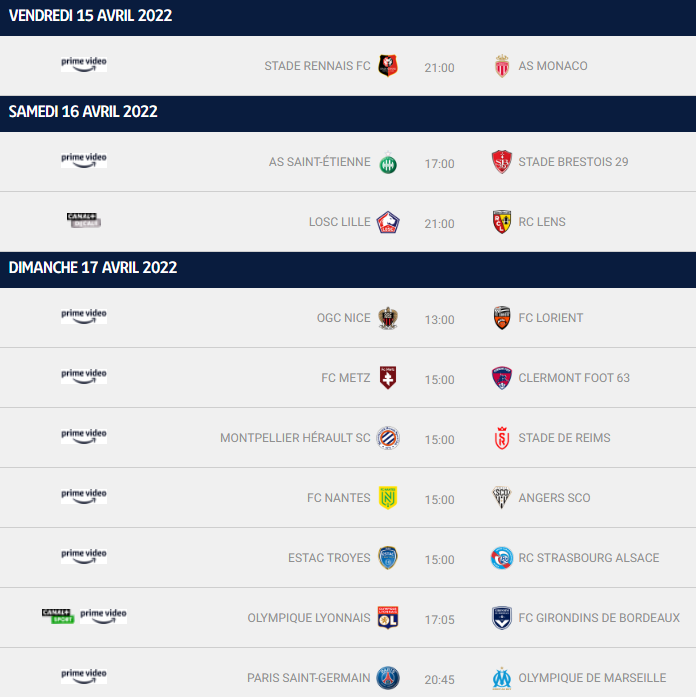Click the LOSC Lille club crest
This screenshot has height=697, width=696.
[x=388, y=222]
